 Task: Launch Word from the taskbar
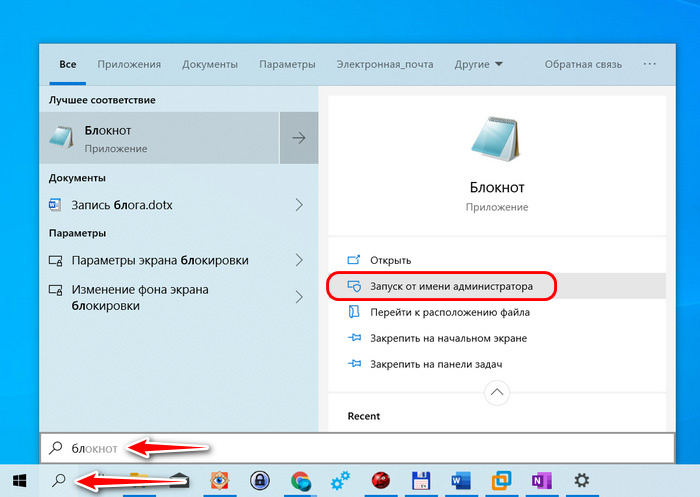coord(461,481)
